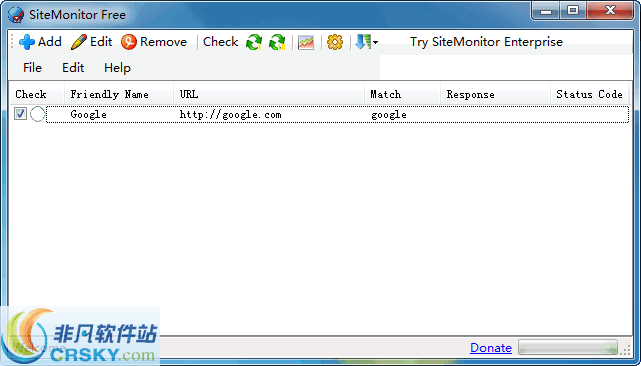
Task: Uncheck the Google row checkbox
Action: point(20,114)
